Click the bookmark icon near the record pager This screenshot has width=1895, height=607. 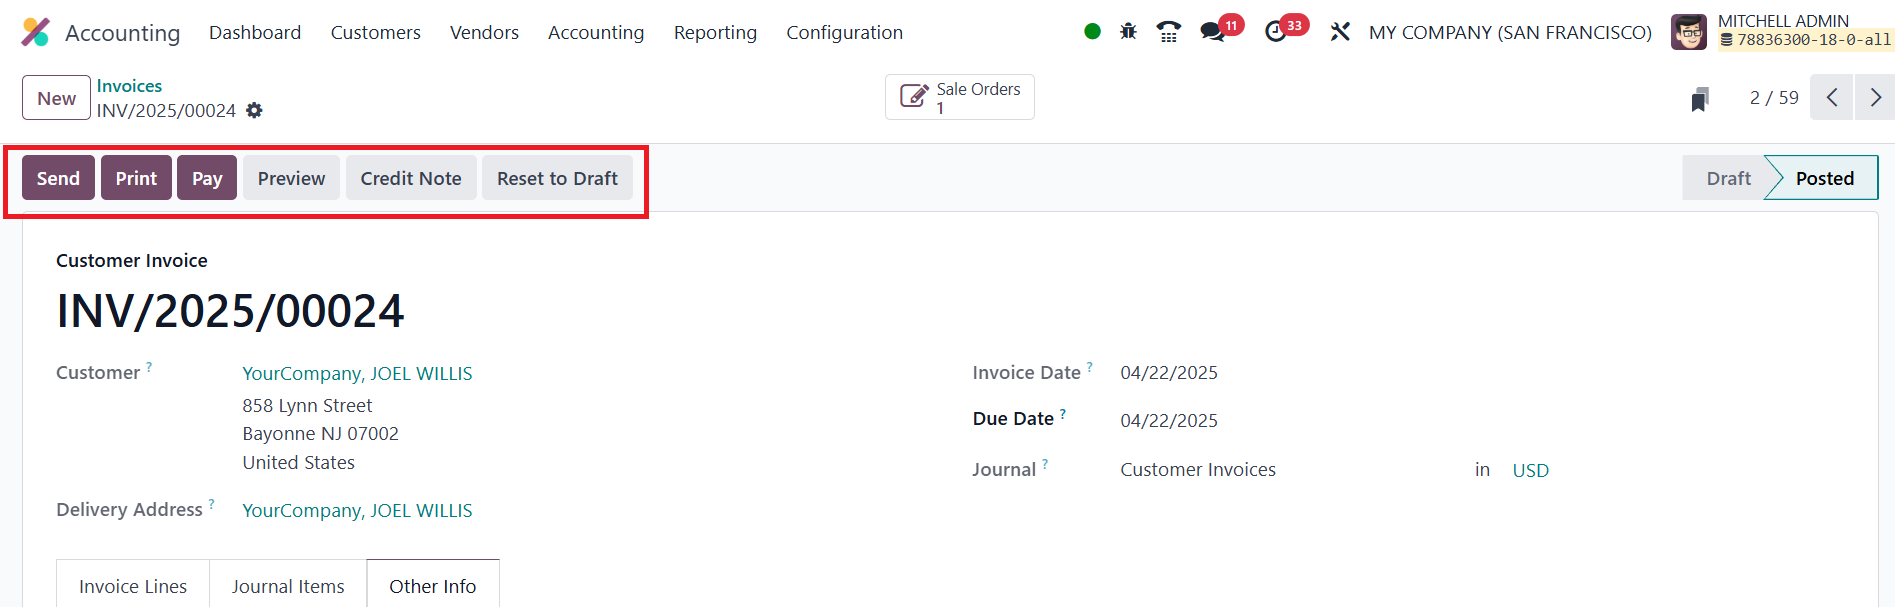tap(1700, 99)
